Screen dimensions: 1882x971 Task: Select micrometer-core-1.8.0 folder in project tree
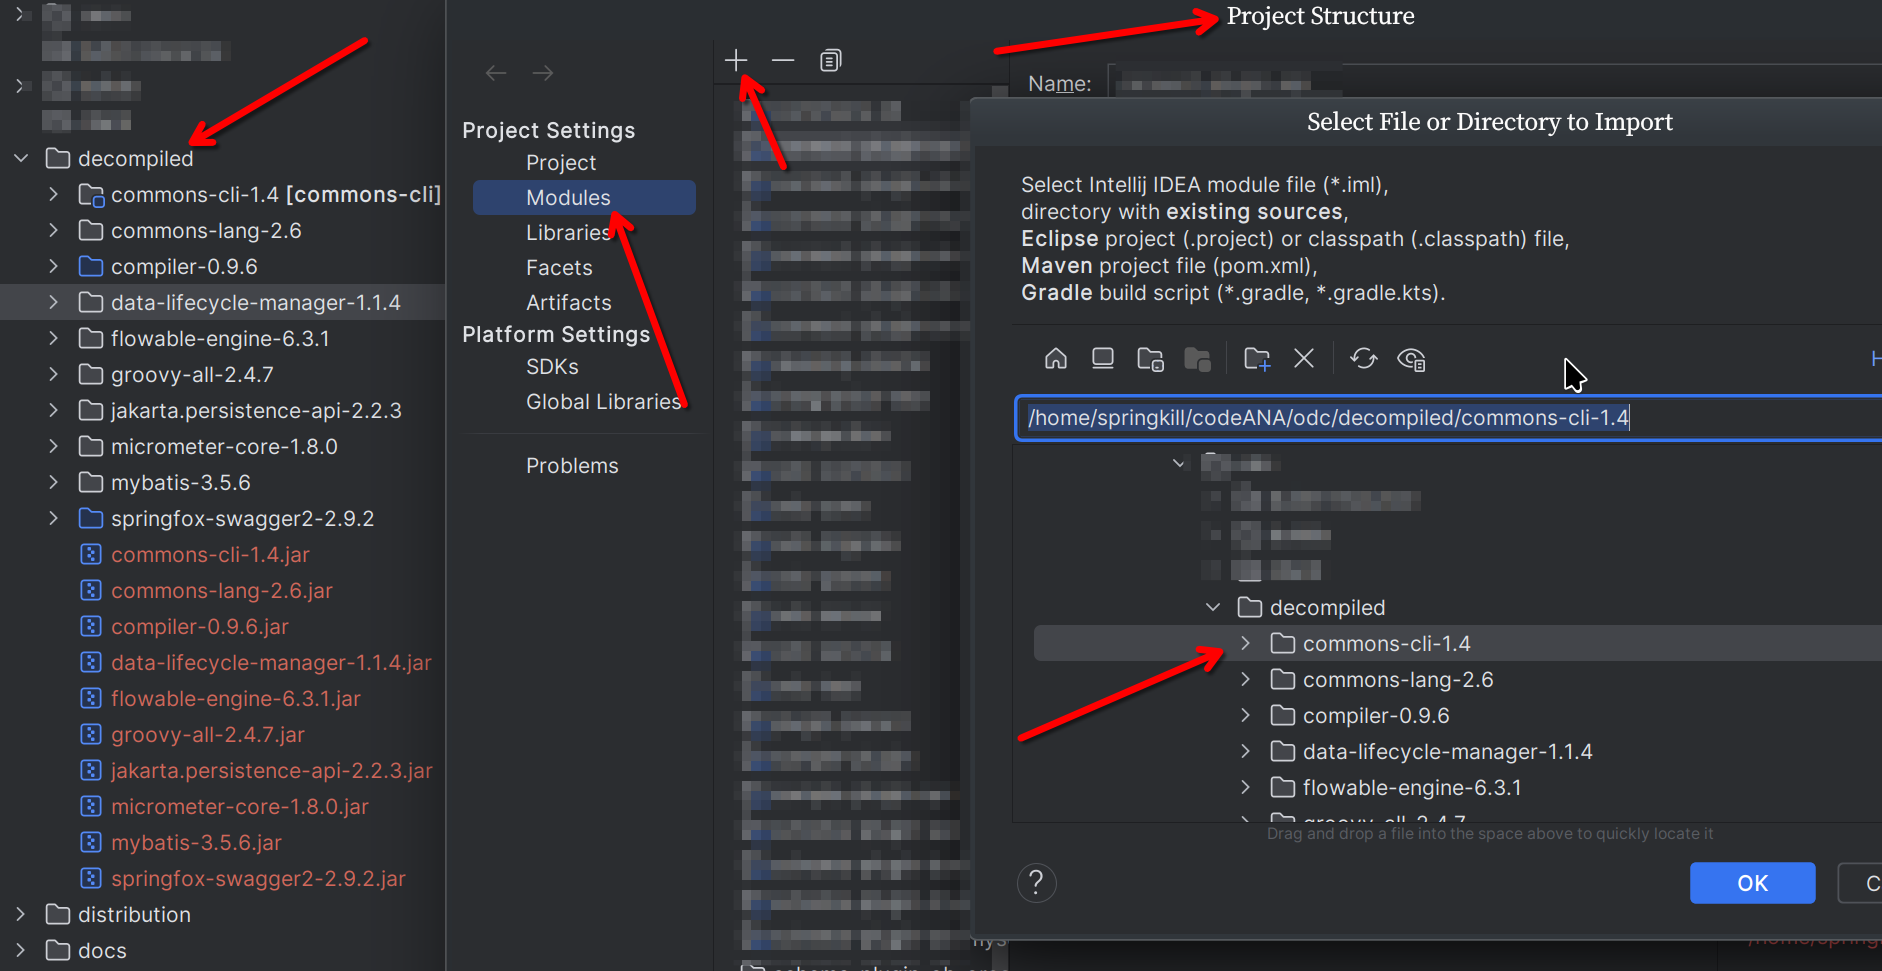click(224, 446)
